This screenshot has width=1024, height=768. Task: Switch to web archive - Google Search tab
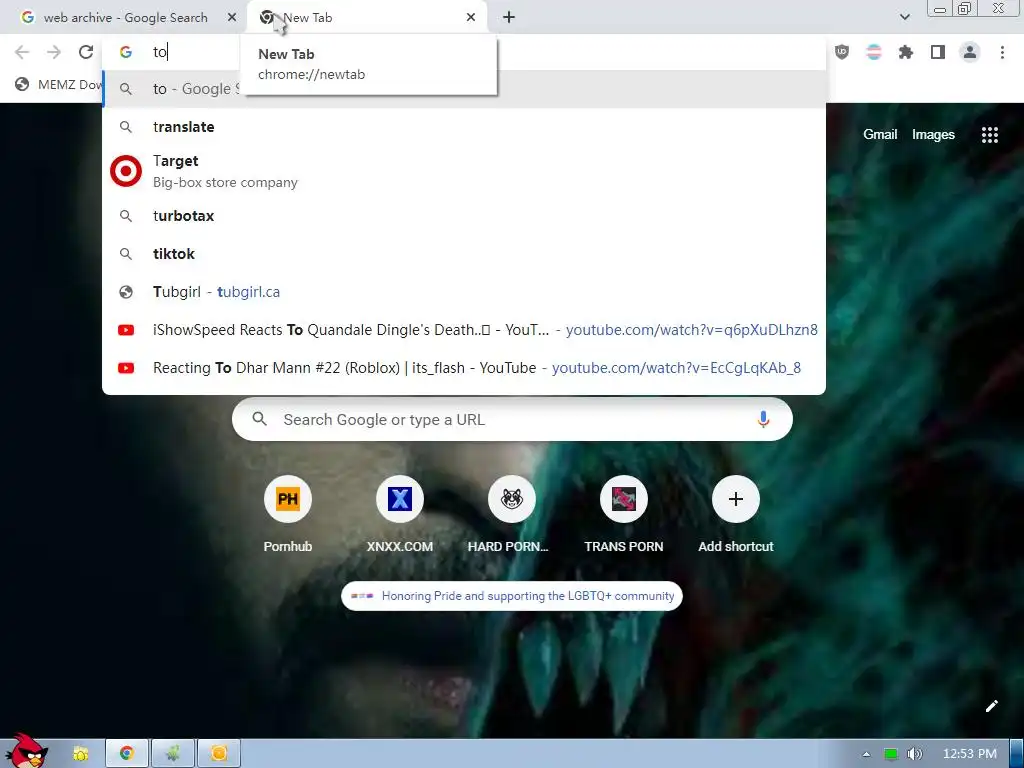pyautogui.click(x=124, y=18)
